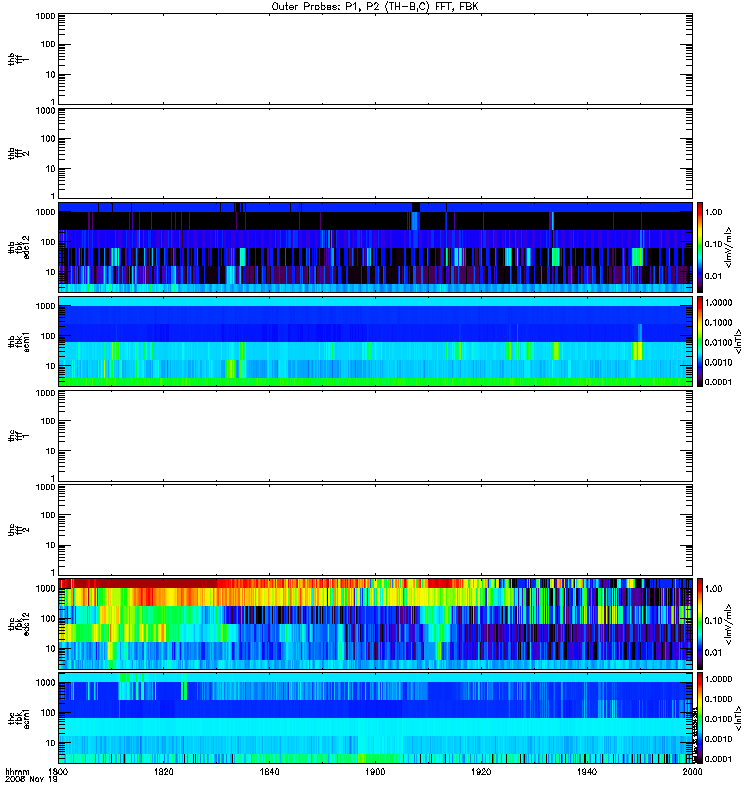Click the empty thb fff 2 panel

[375, 153]
